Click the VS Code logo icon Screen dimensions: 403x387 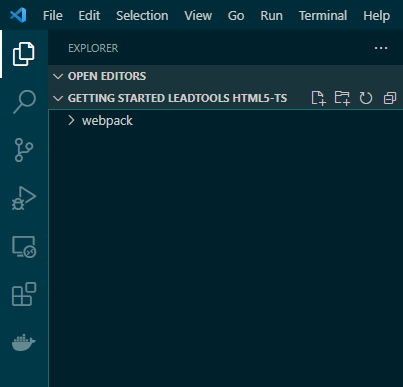(18, 15)
